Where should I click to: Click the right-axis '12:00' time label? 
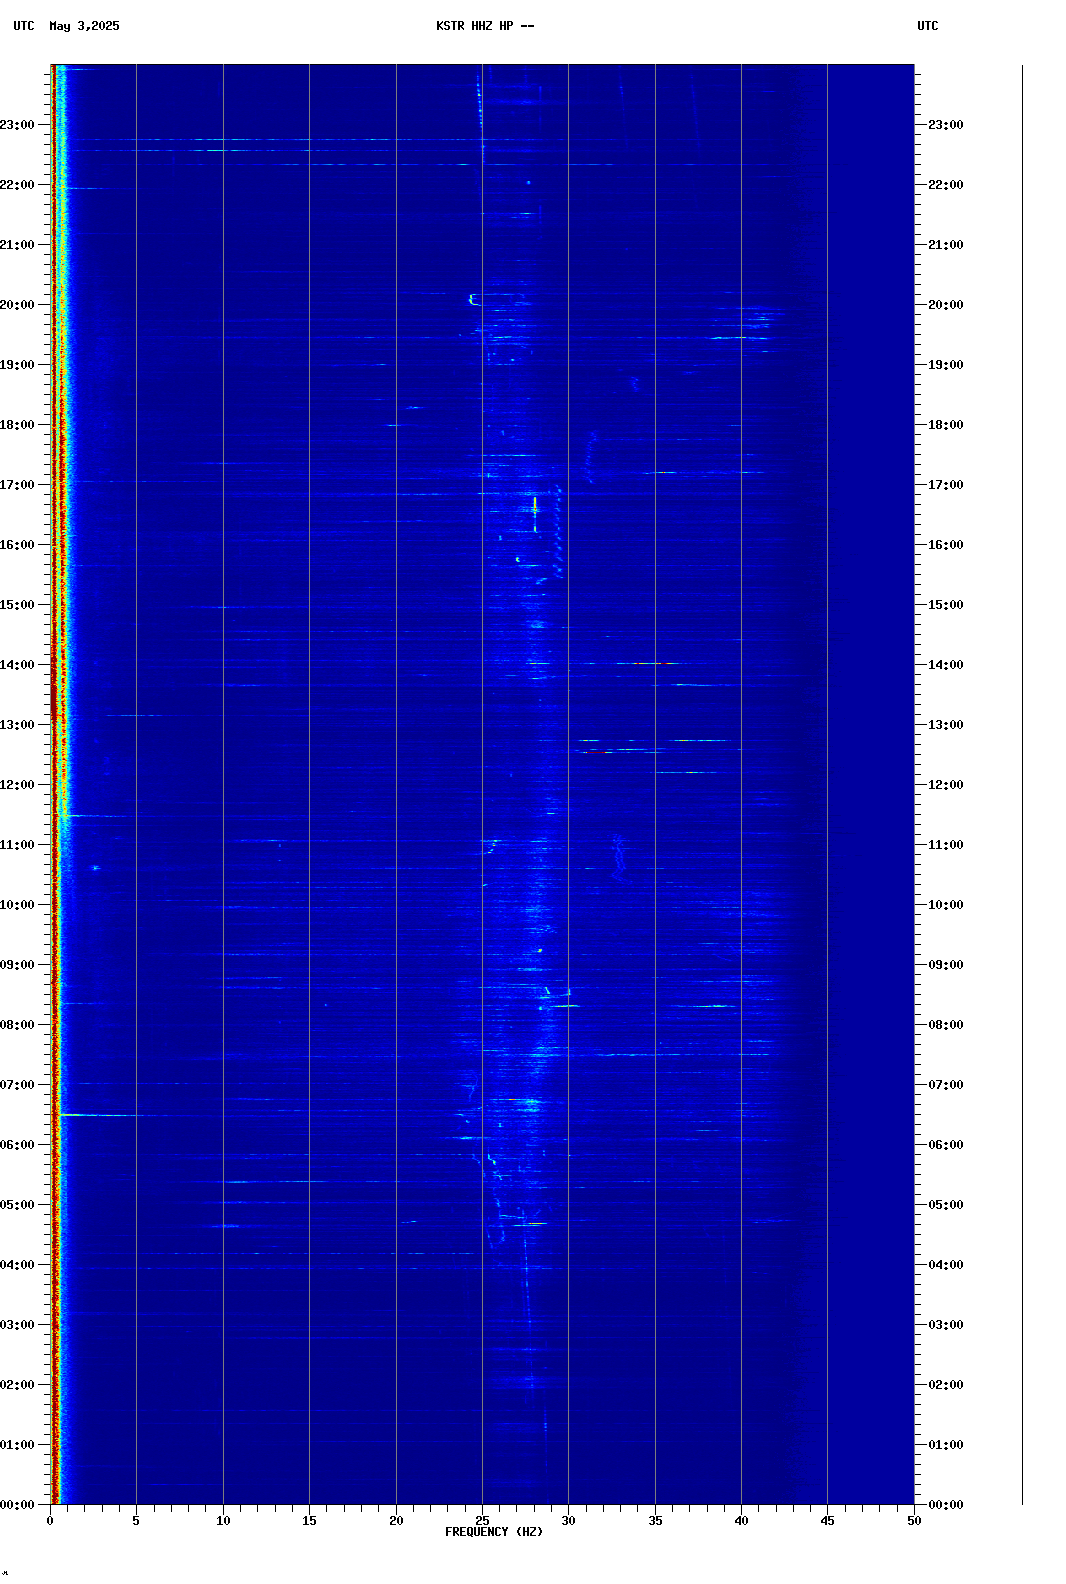[x=946, y=785]
